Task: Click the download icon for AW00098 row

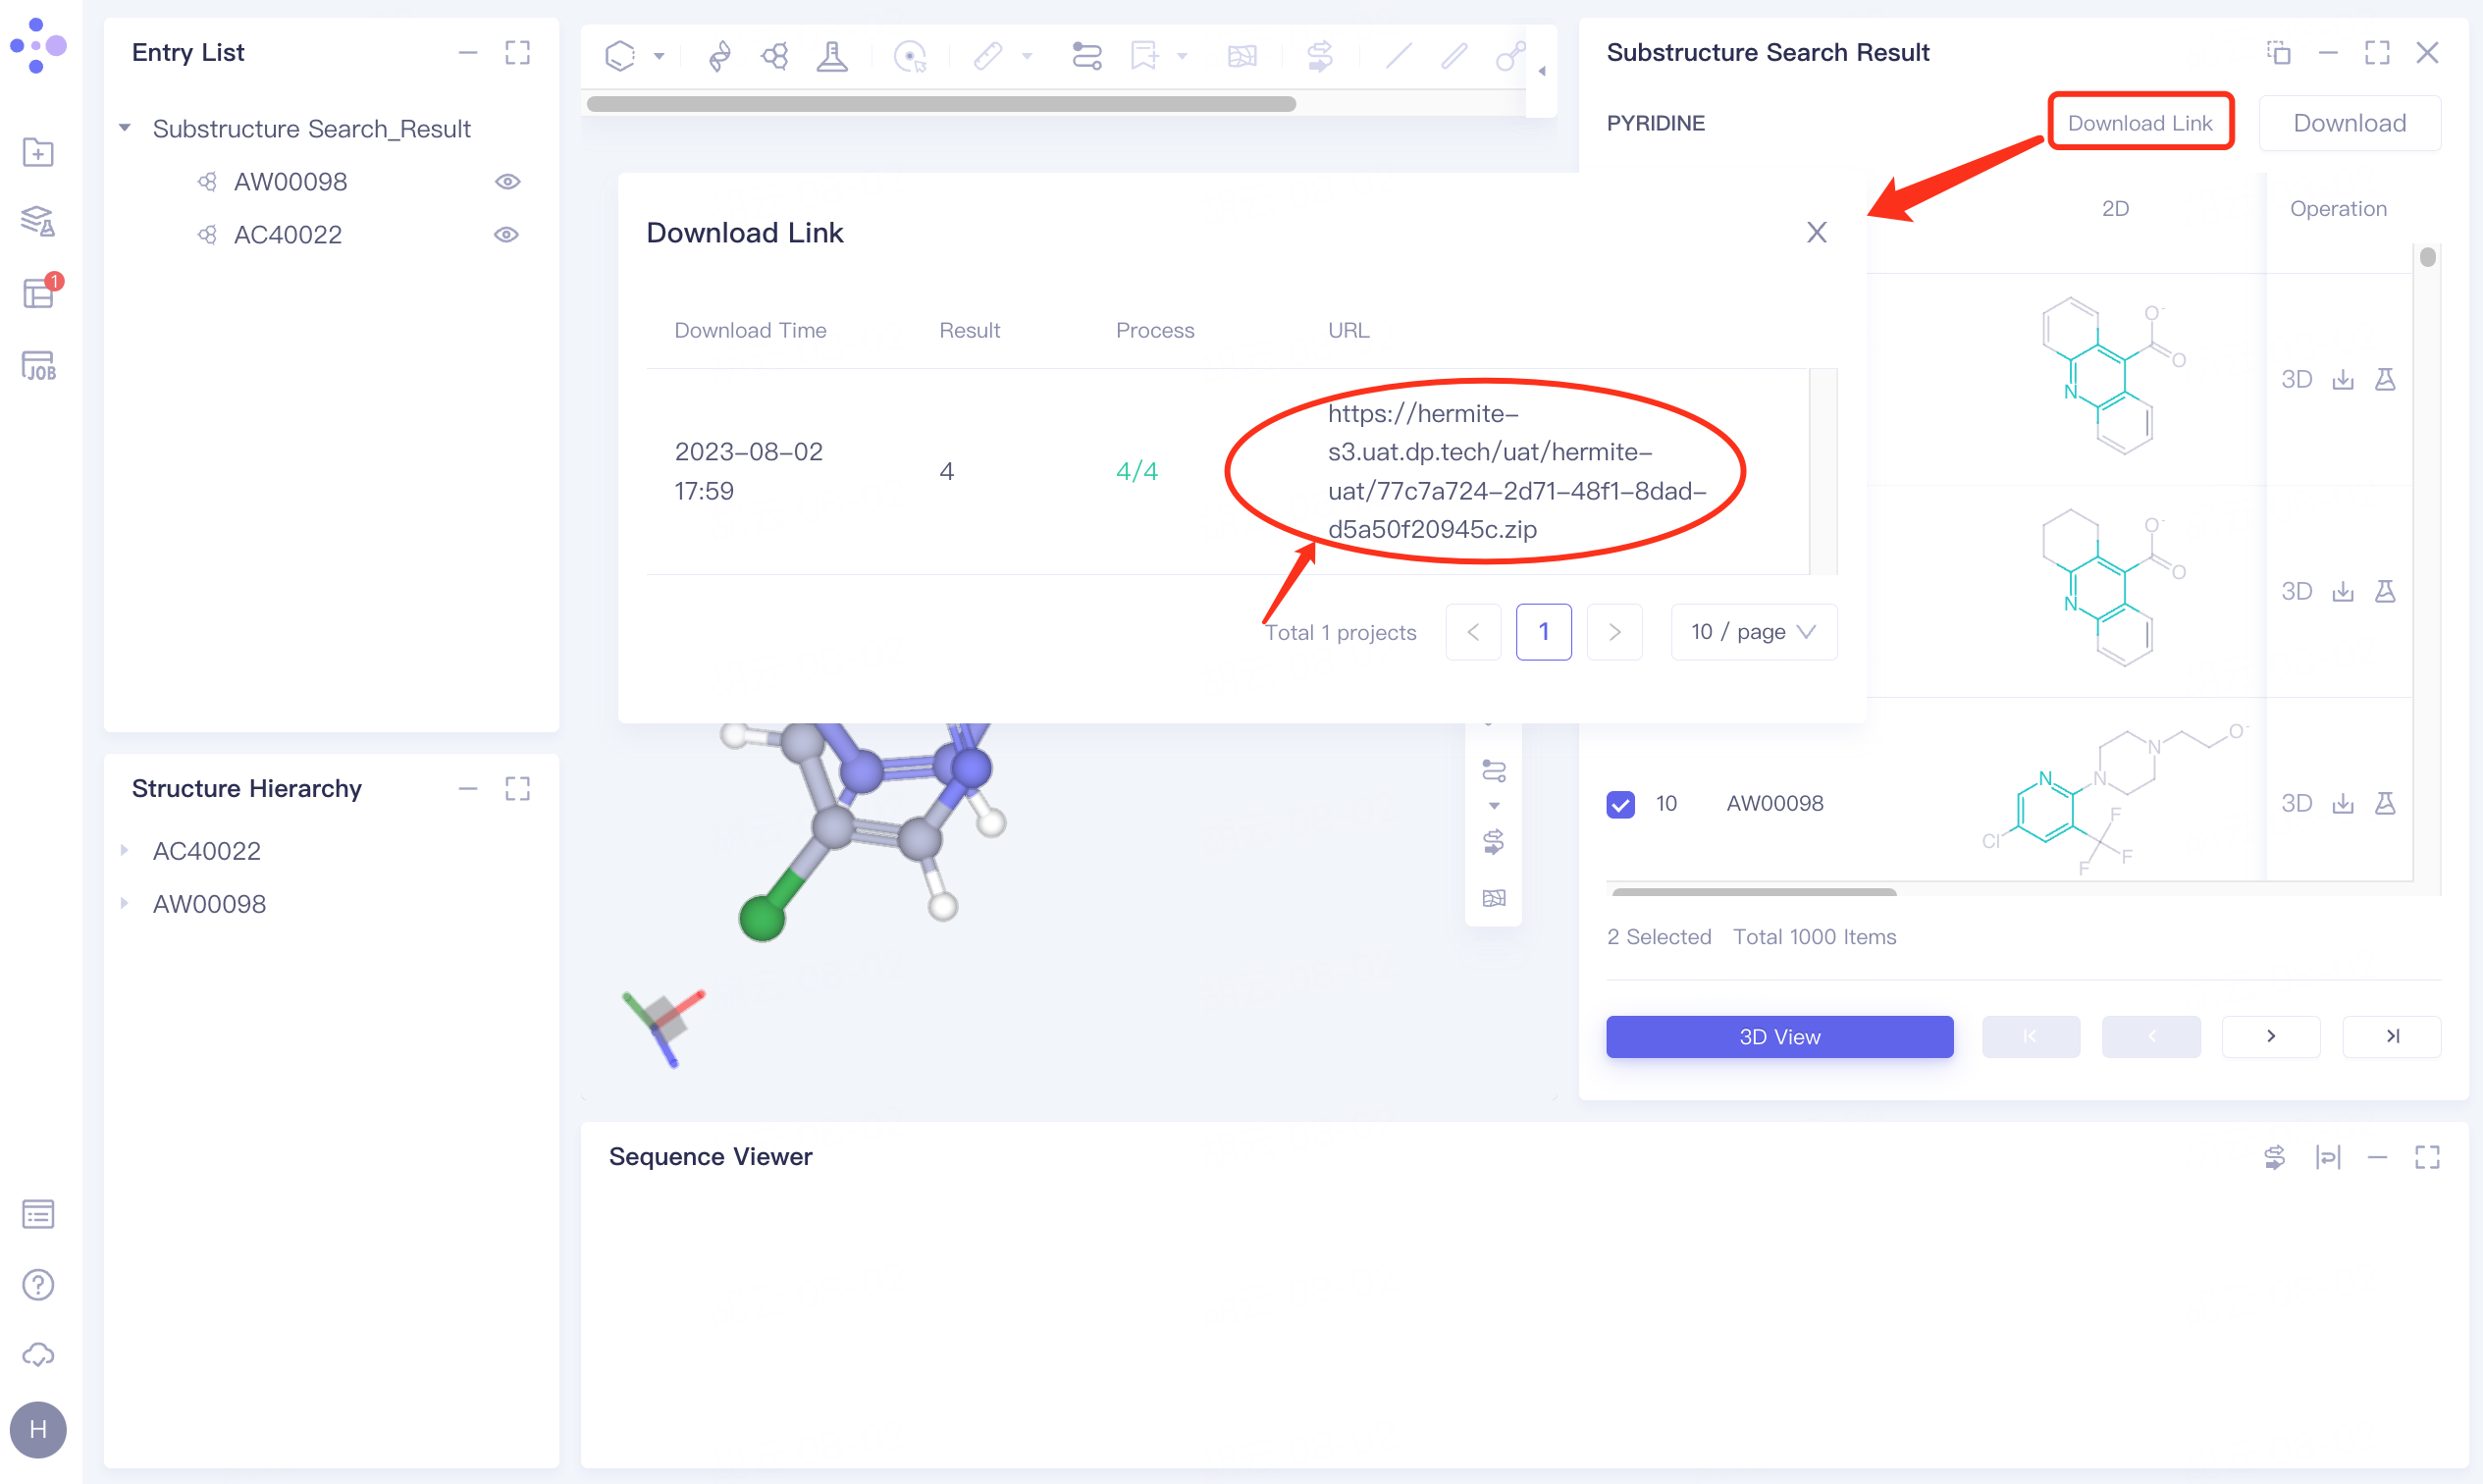Action: (x=2342, y=803)
